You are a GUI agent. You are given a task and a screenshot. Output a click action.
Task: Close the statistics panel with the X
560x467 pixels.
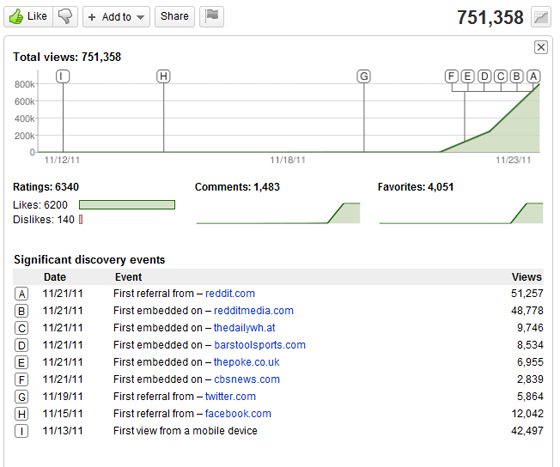pos(541,47)
